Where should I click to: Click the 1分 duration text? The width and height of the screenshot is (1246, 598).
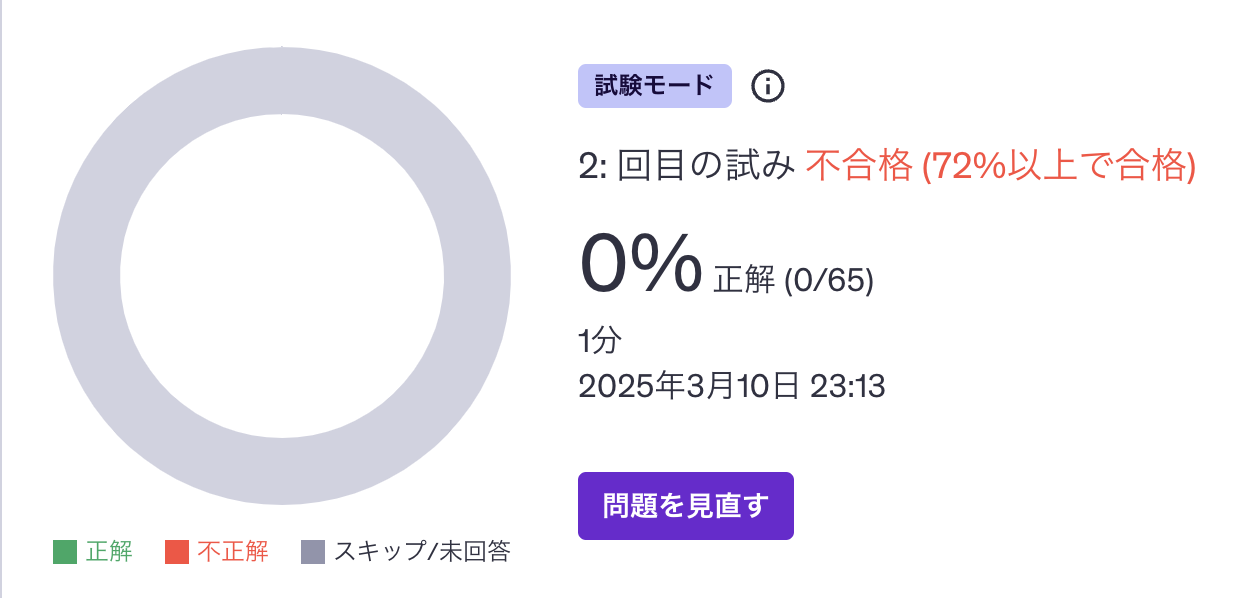[600, 341]
